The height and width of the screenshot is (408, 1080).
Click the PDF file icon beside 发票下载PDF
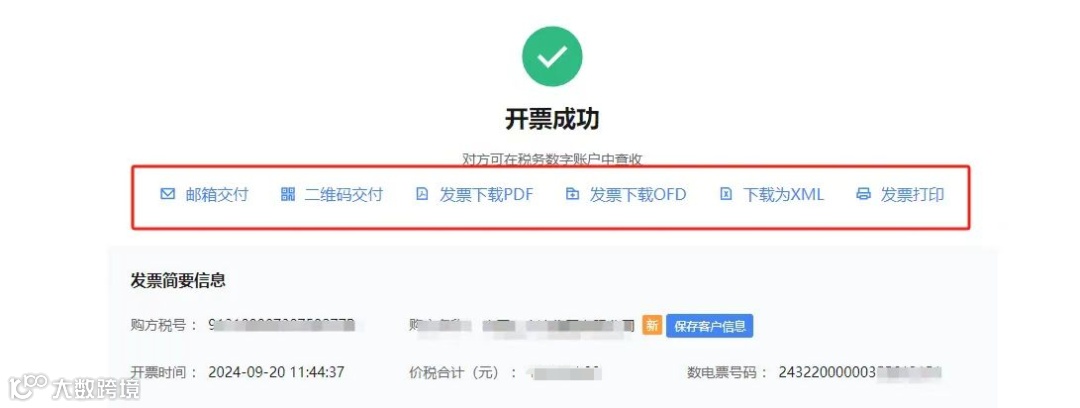point(422,194)
